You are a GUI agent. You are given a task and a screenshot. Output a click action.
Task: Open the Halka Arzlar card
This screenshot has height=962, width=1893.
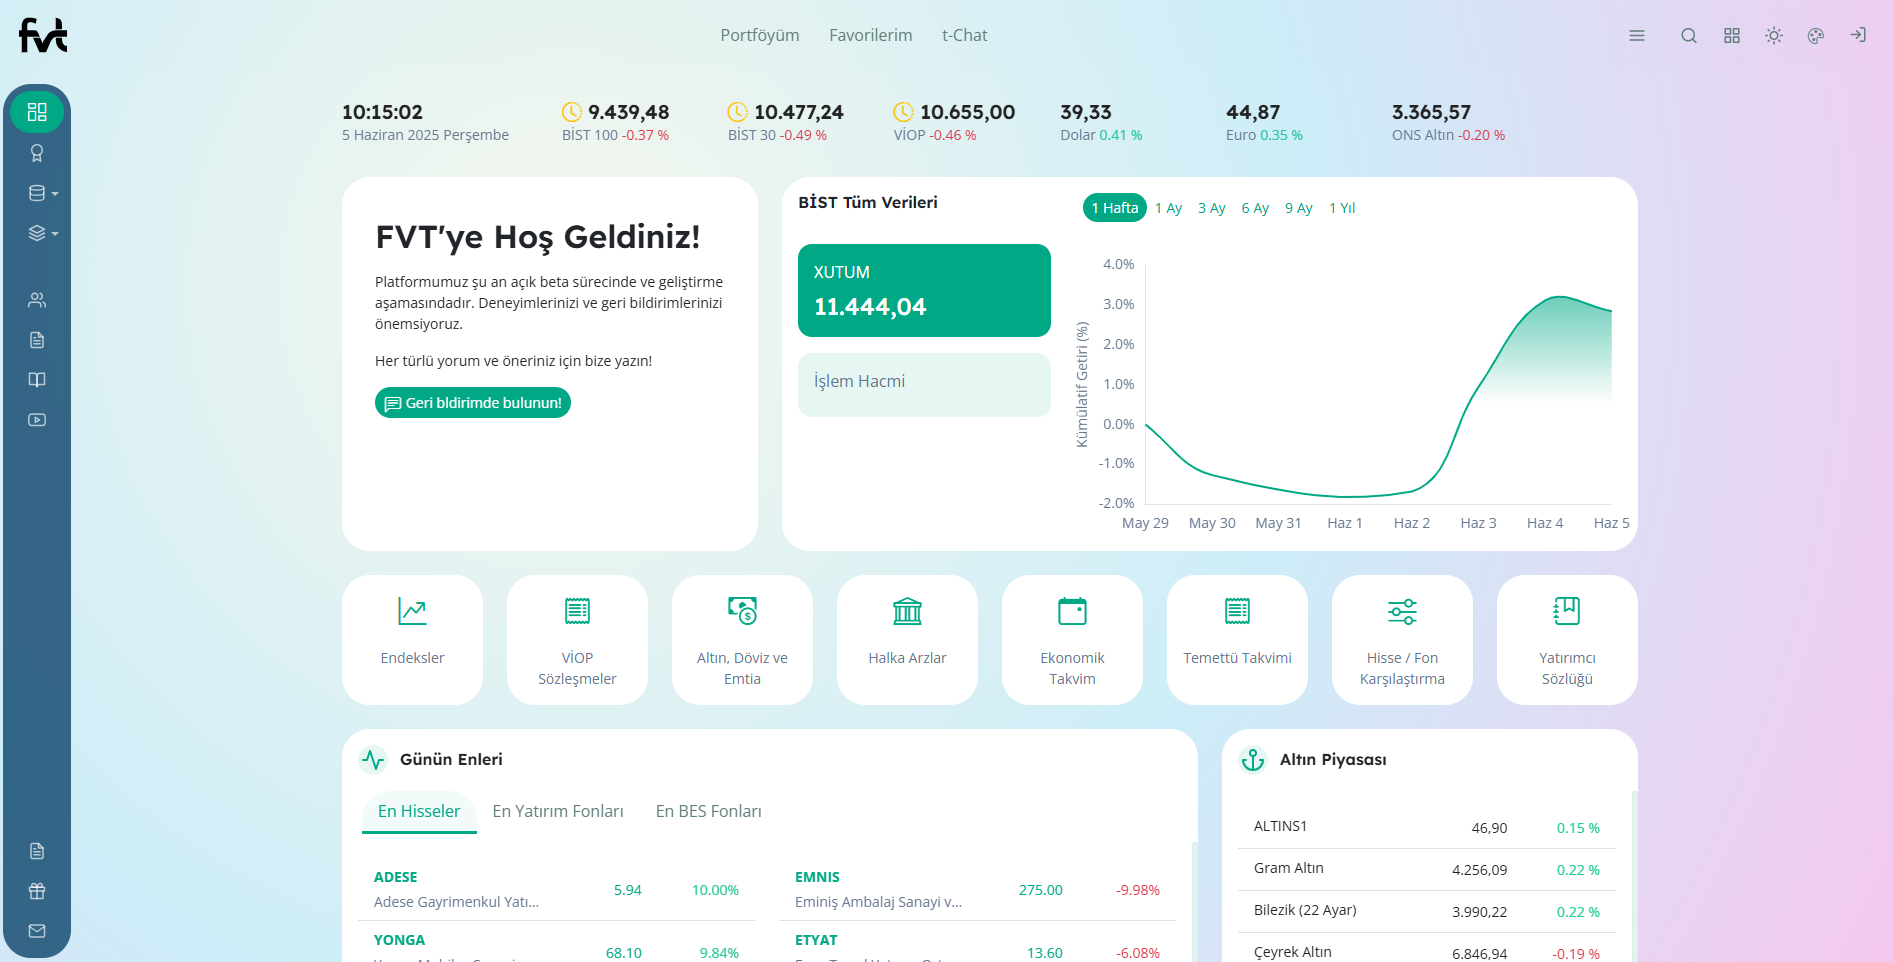point(907,639)
